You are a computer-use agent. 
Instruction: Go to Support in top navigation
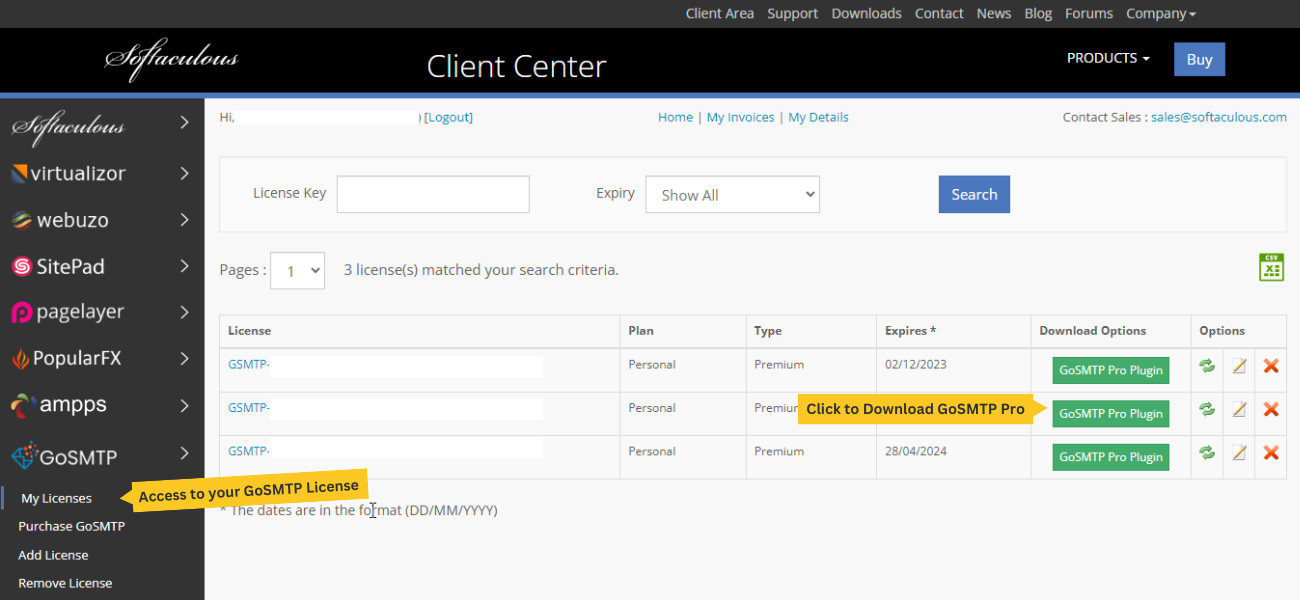[793, 14]
